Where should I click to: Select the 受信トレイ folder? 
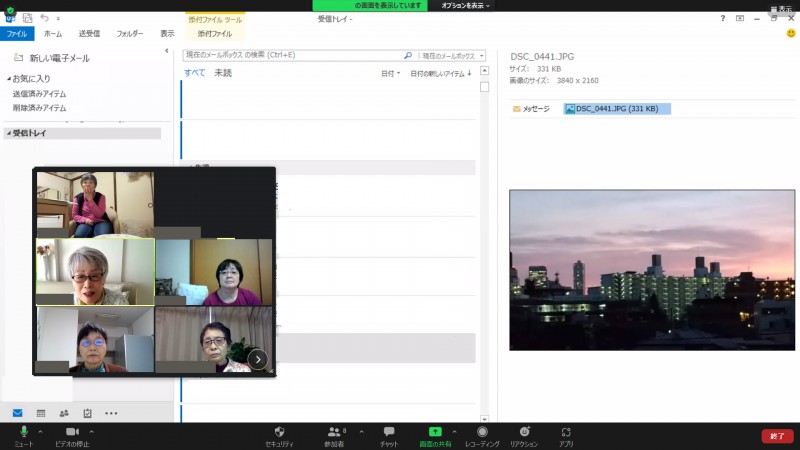(x=82, y=133)
